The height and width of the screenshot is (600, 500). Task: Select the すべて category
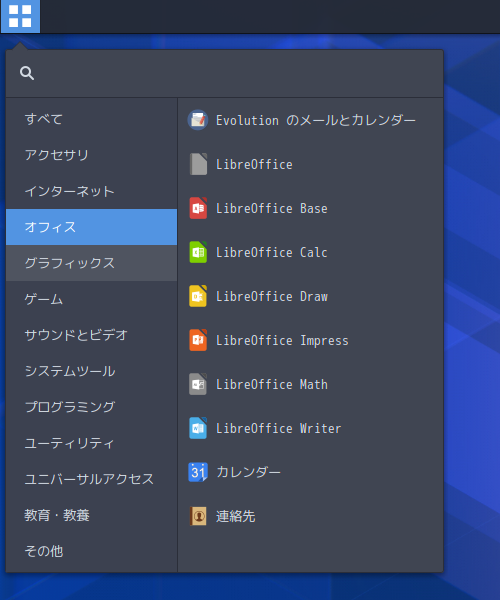tap(91, 119)
